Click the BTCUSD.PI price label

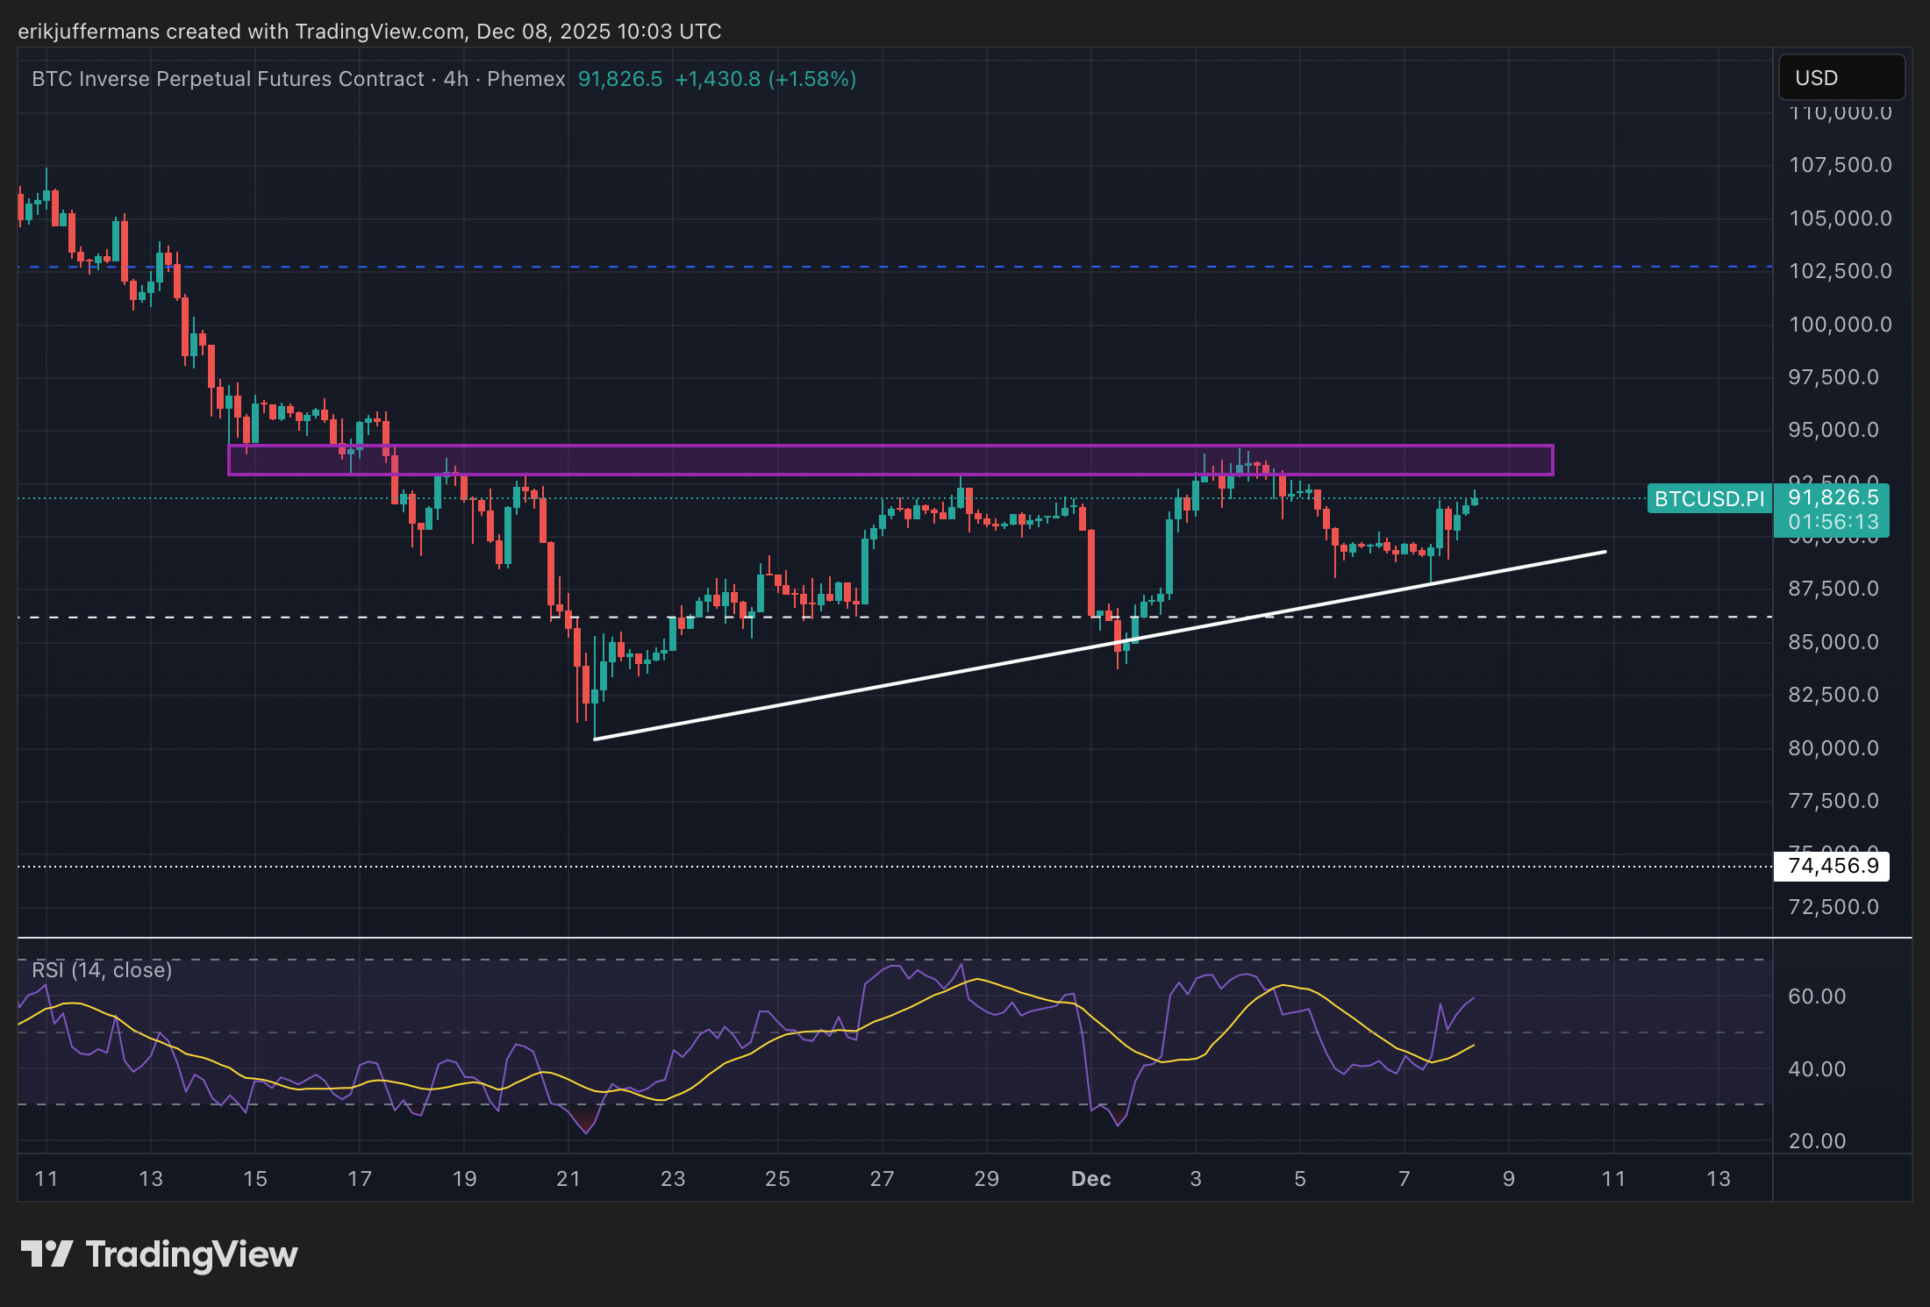pos(1709,498)
